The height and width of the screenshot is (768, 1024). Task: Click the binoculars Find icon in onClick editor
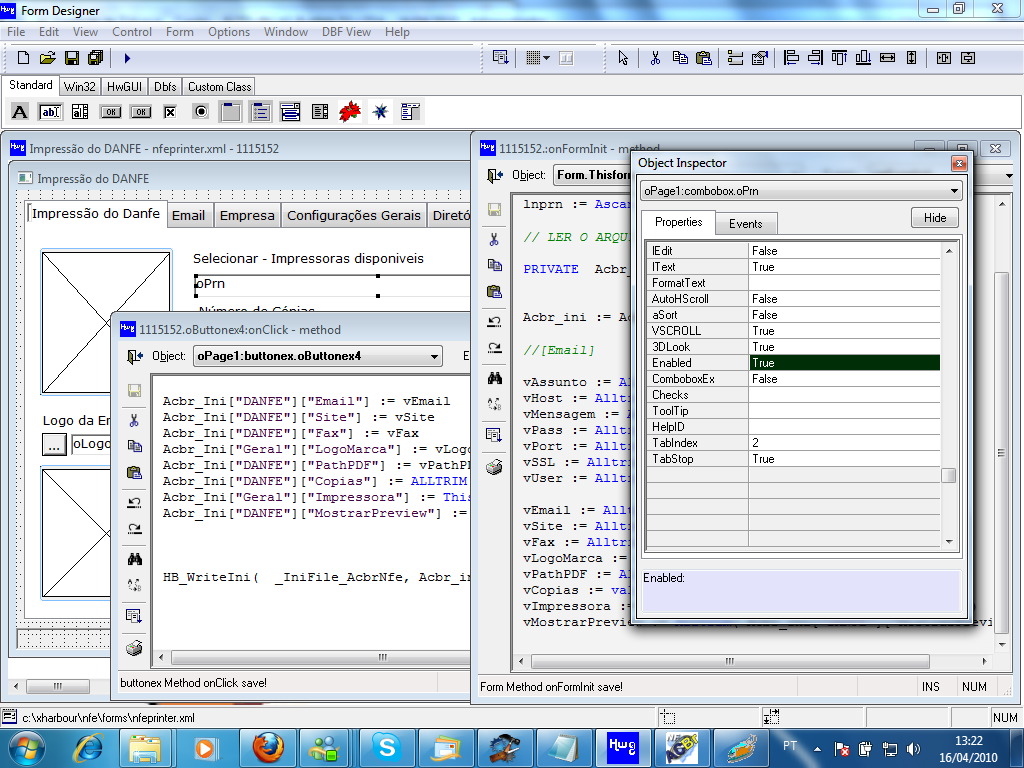click(x=133, y=559)
